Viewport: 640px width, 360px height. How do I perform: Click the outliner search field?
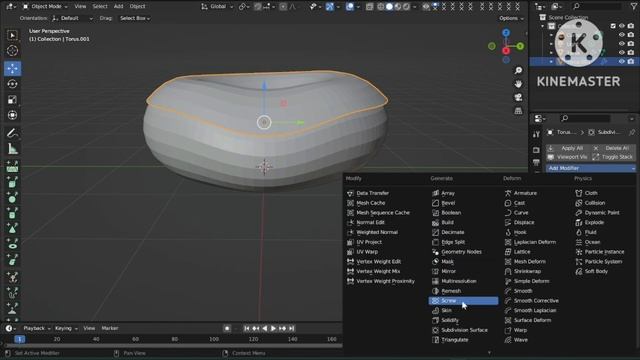[597, 6]
